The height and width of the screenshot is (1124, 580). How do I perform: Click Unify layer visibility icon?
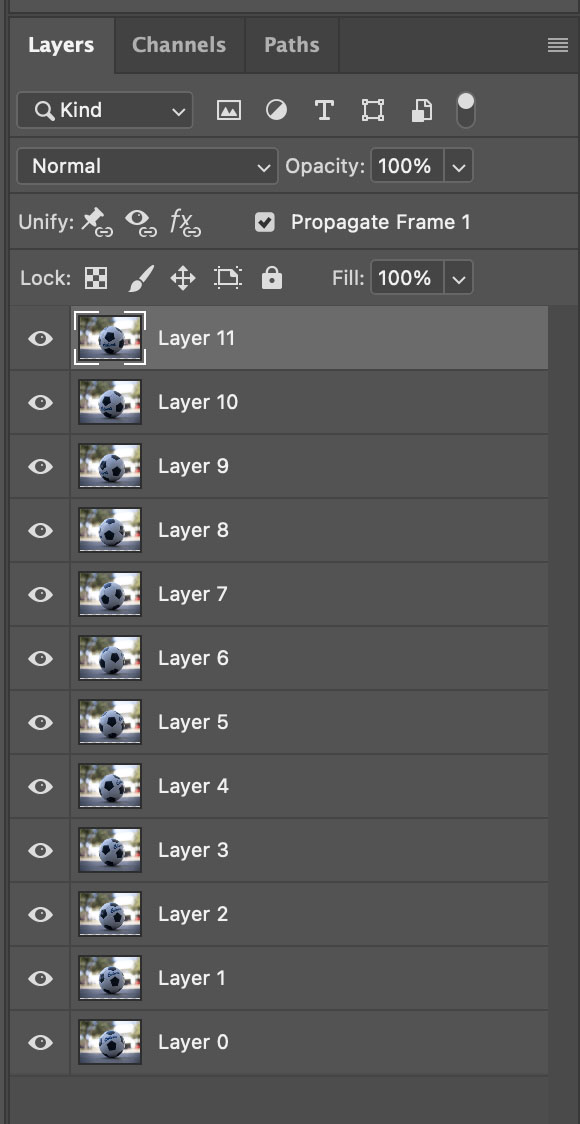coord(141,222)
